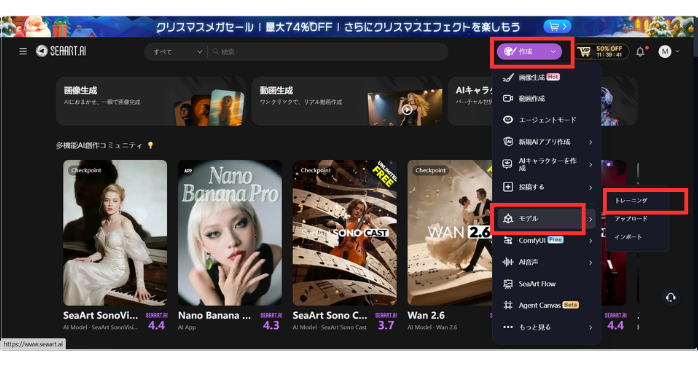
Task: Open the headset support chat button
Action: [670, 297]
